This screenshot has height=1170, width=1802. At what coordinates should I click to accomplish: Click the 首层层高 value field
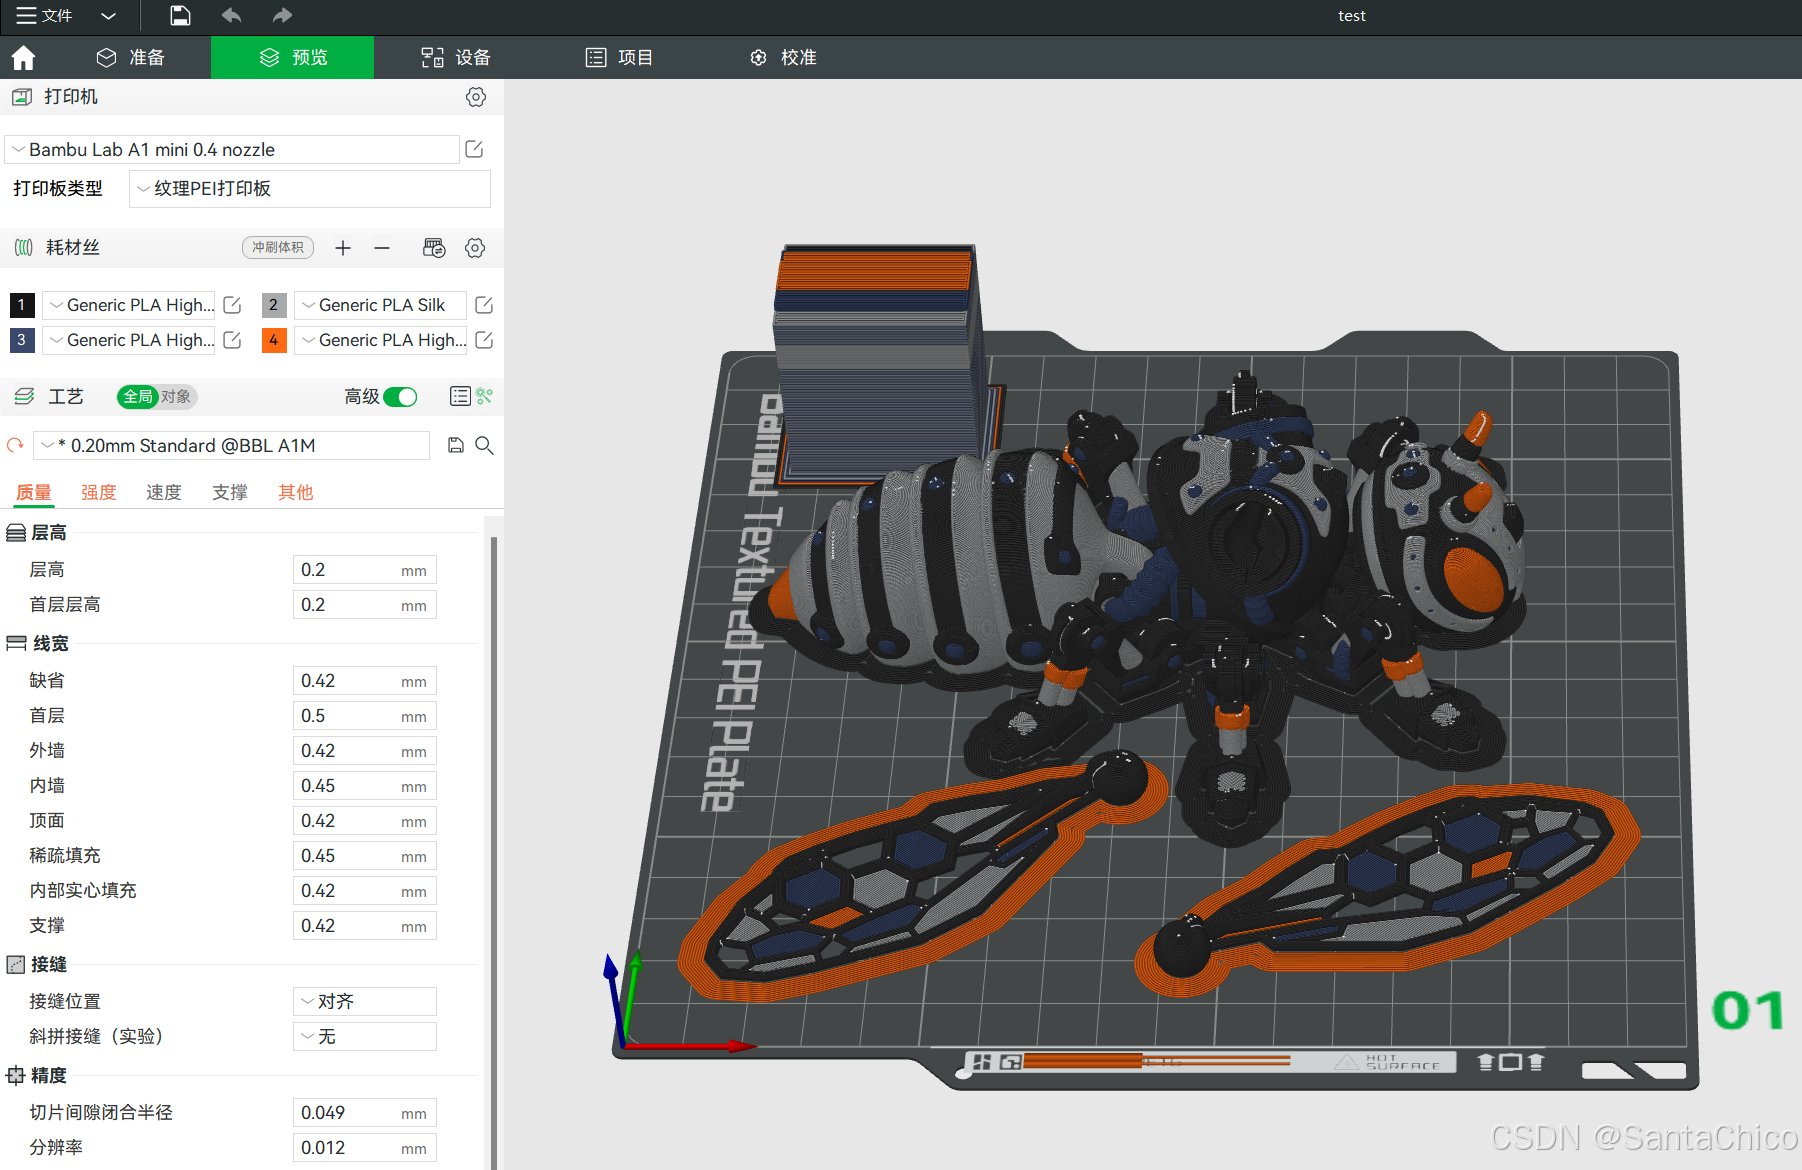click(365, 605)
